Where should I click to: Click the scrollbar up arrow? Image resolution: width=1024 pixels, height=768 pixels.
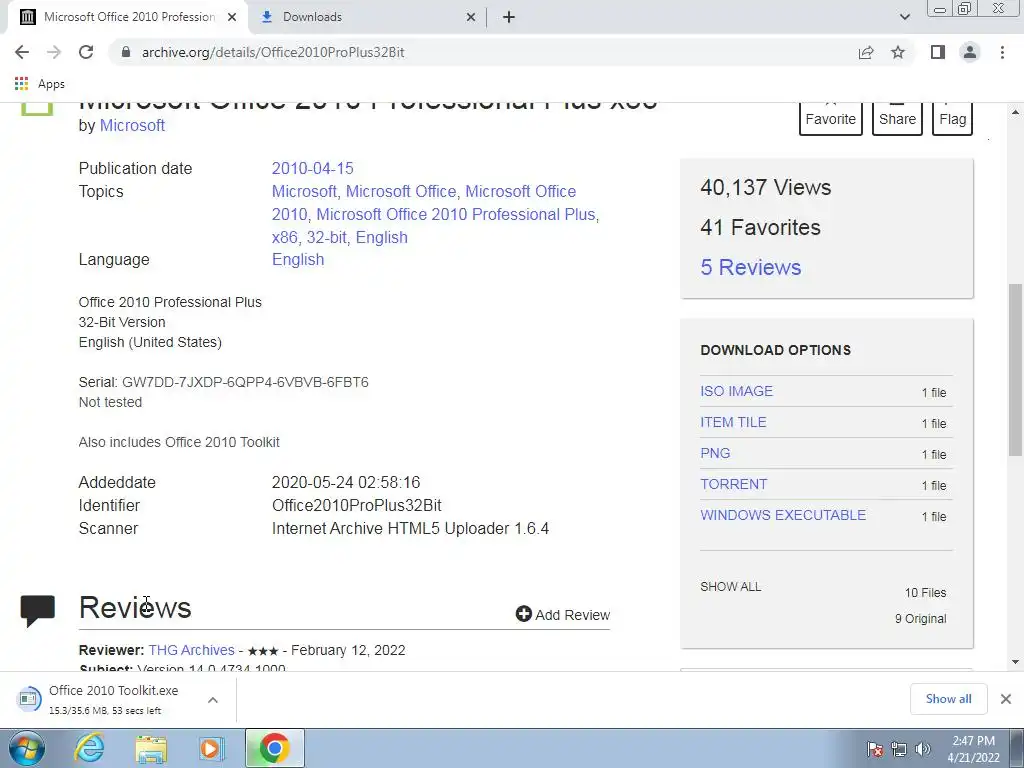pyautogui.click(x=1015, y=112)
